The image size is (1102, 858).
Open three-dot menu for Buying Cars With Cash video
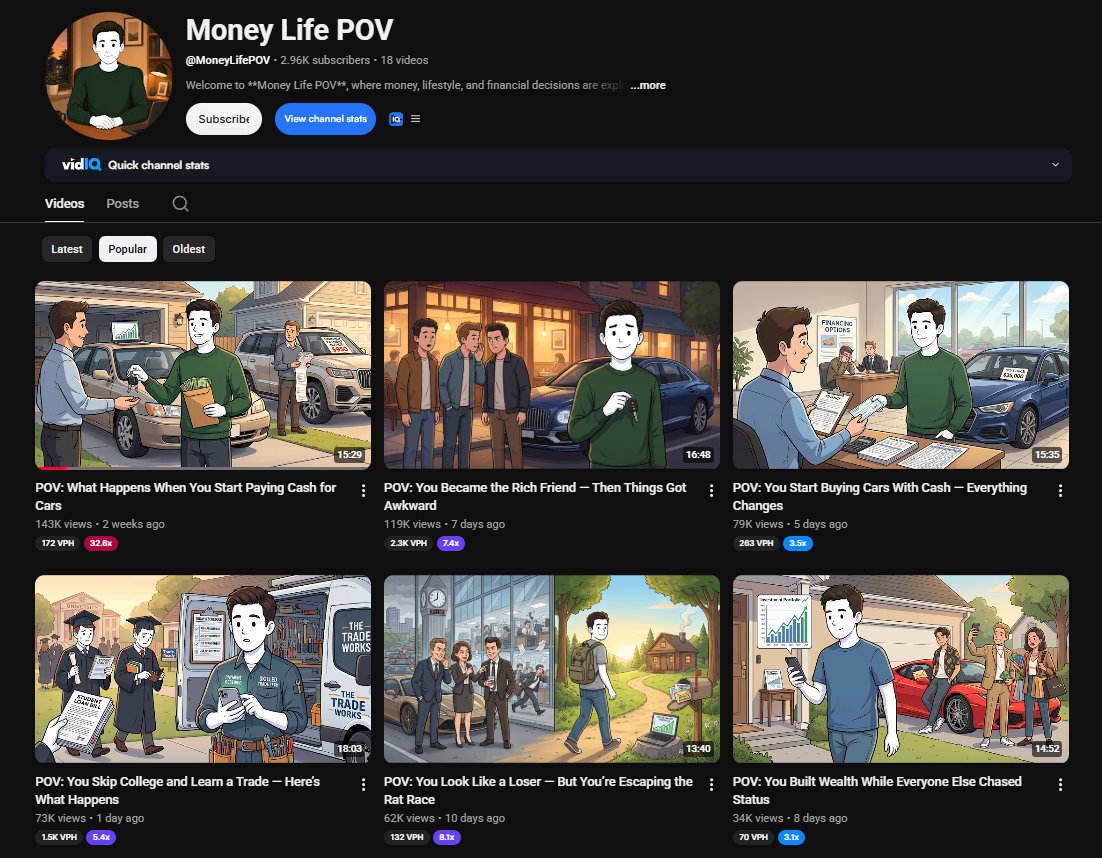point(1060,490)
